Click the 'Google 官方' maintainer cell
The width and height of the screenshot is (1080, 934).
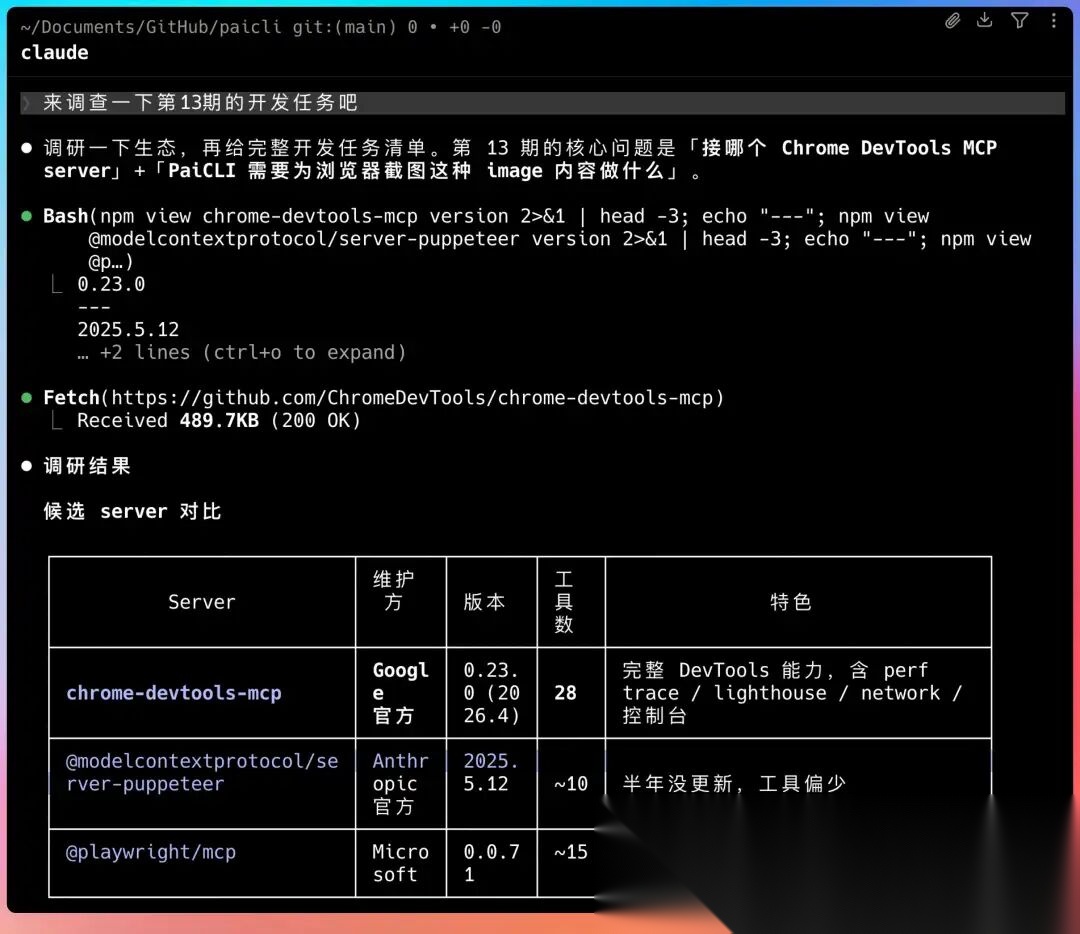tap(400, 693)
